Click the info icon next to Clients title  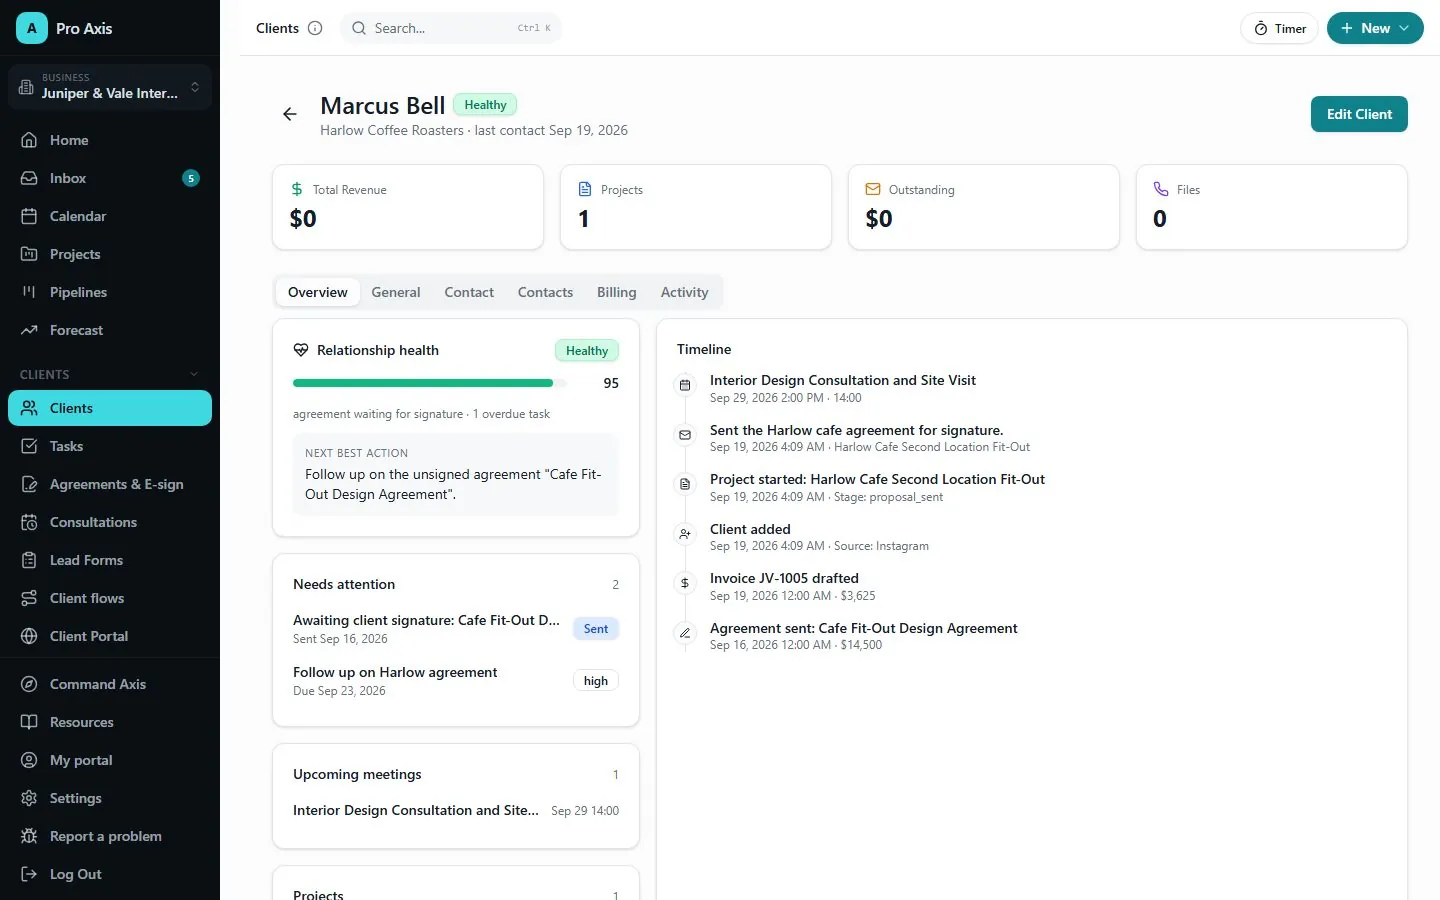tap(315, 28)
